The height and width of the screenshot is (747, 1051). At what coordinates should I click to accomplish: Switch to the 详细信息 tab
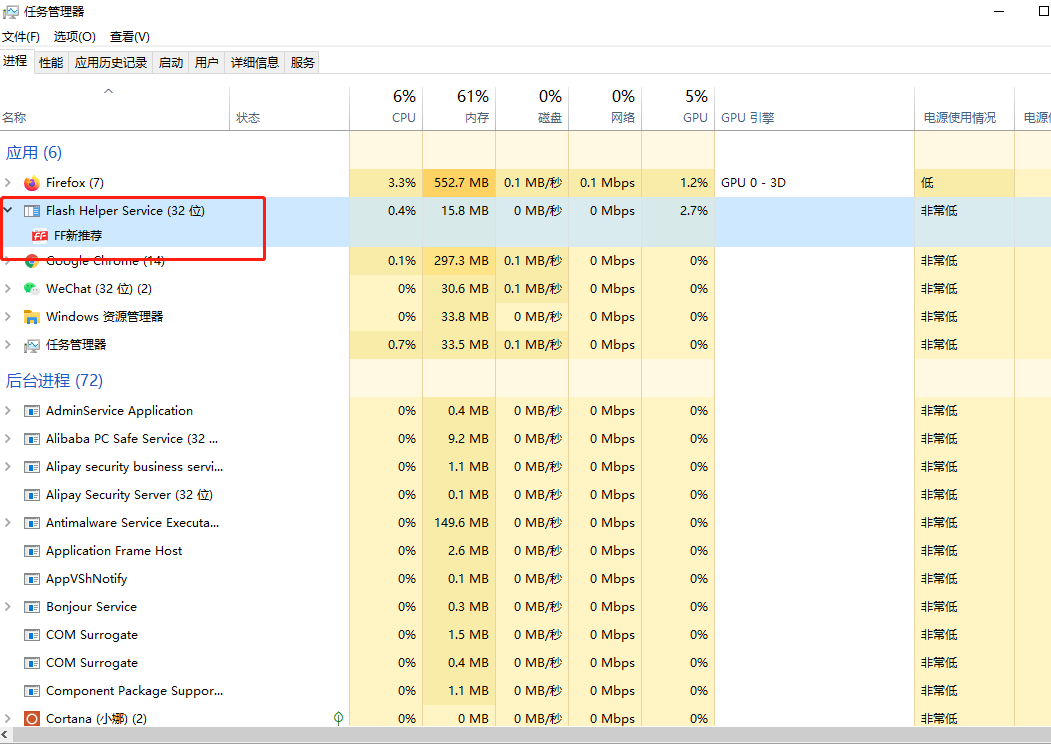(255, 62)
